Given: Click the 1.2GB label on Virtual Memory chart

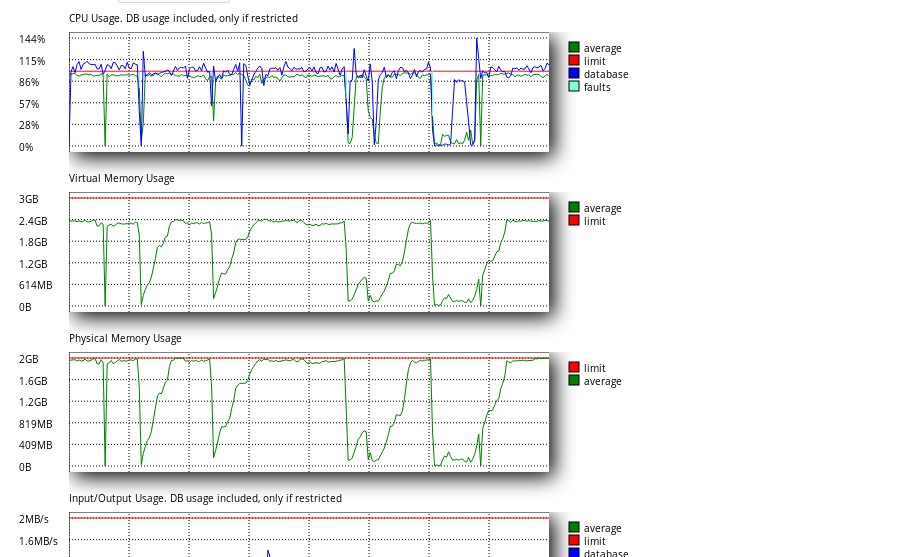Looking at the screenshot, I should [33, 264].
